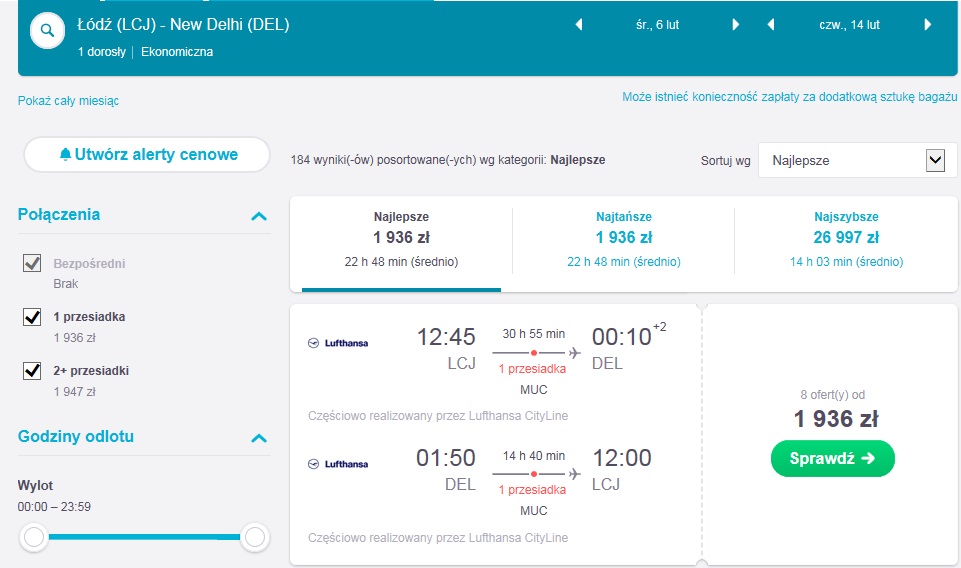Image resolution: width=961 pixels, height=568 pixels.
Task: Click the plane icon on outbound route
Action: [x=574, y=353]
